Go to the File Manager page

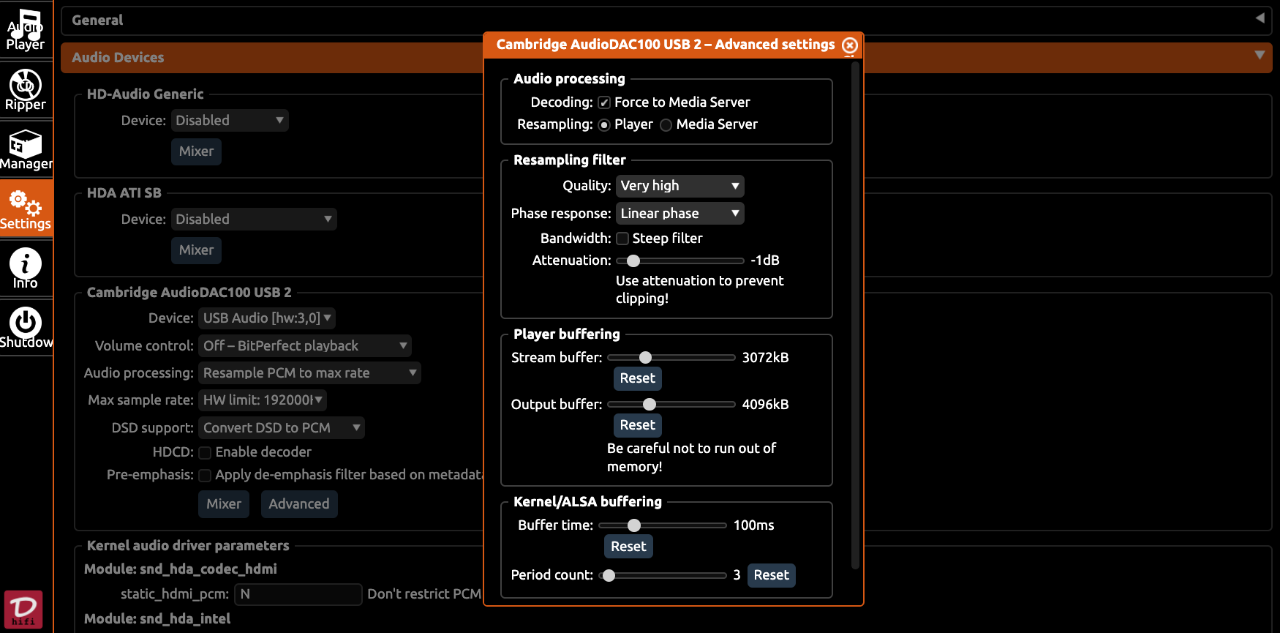[x=25, y=148]
